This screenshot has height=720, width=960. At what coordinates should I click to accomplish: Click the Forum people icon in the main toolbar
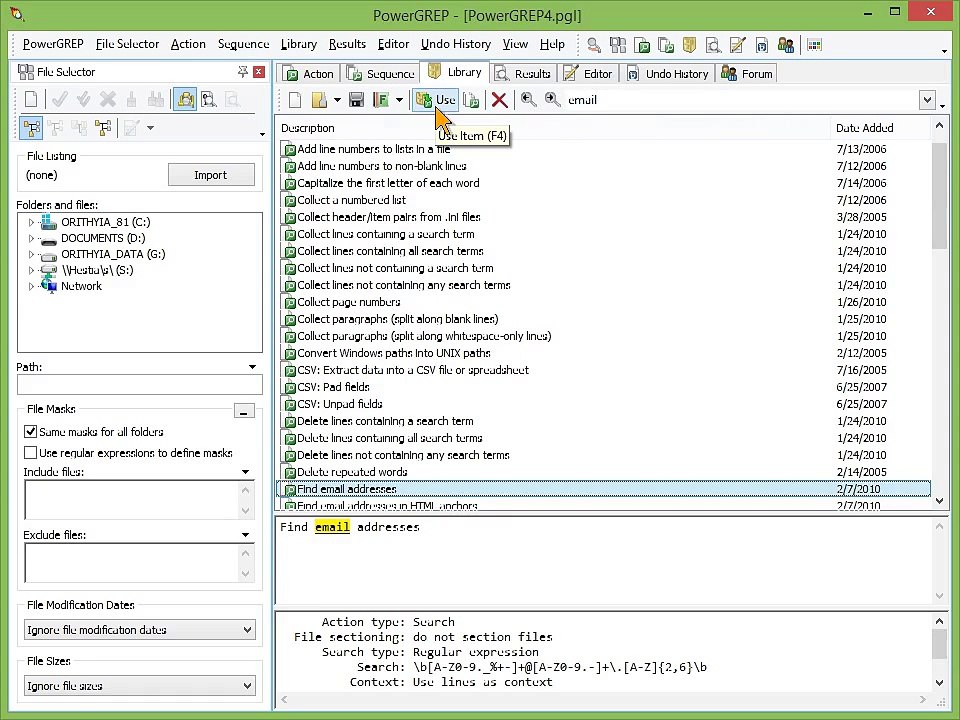pos(786,45)
